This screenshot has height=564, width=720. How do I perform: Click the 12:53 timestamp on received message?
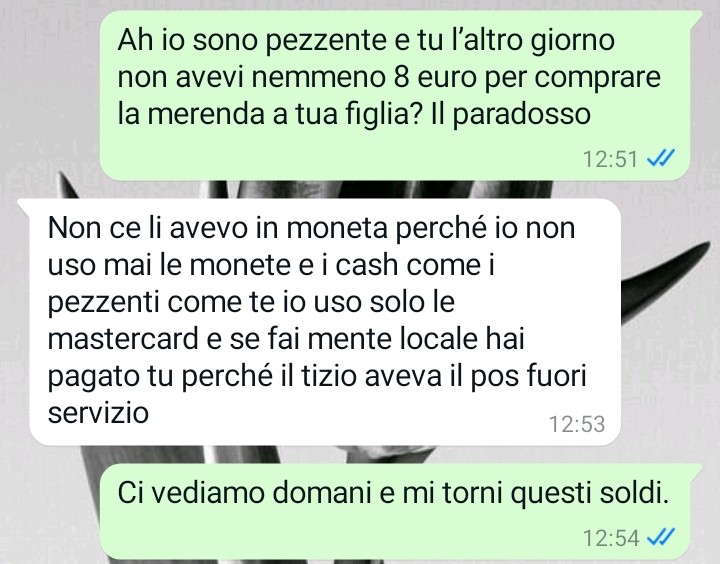click(577, 424)
